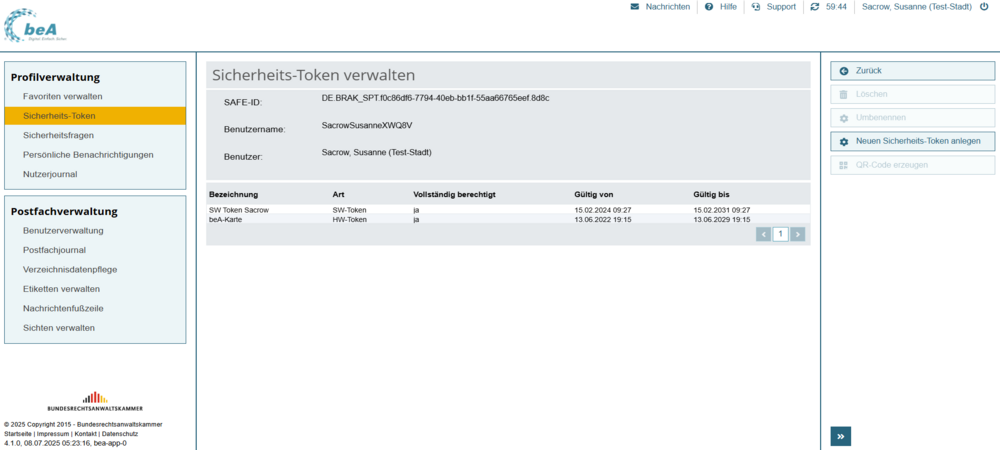1000x450 pixels.
Task: Open Nachrichten envelope icon in the header
Action: pyautogui.click(x=634, y=7)
